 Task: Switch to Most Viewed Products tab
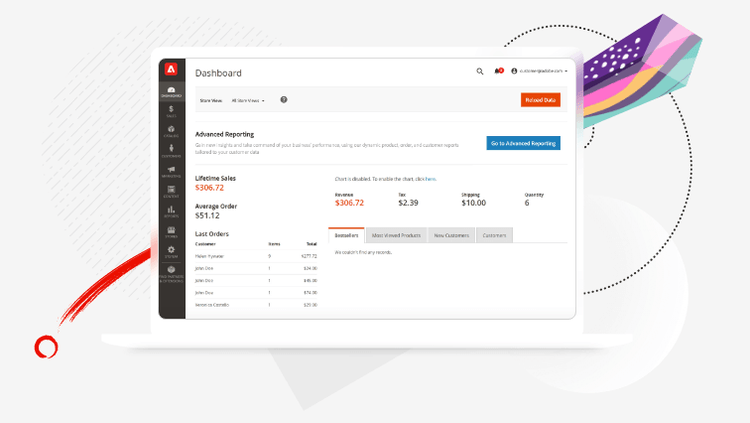tap(394, 236)
